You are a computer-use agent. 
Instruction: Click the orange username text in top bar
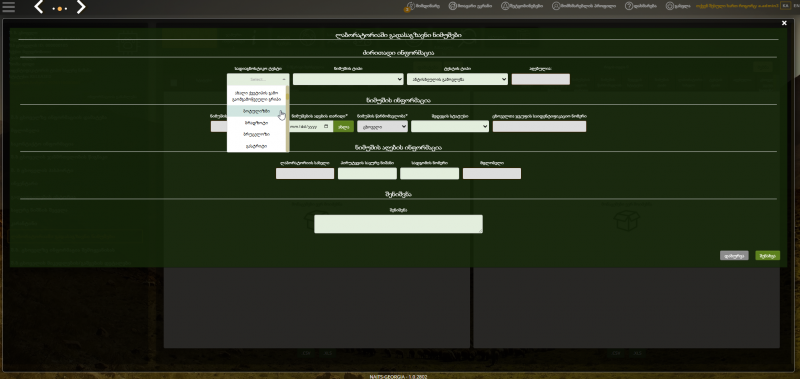coord(737,6)
